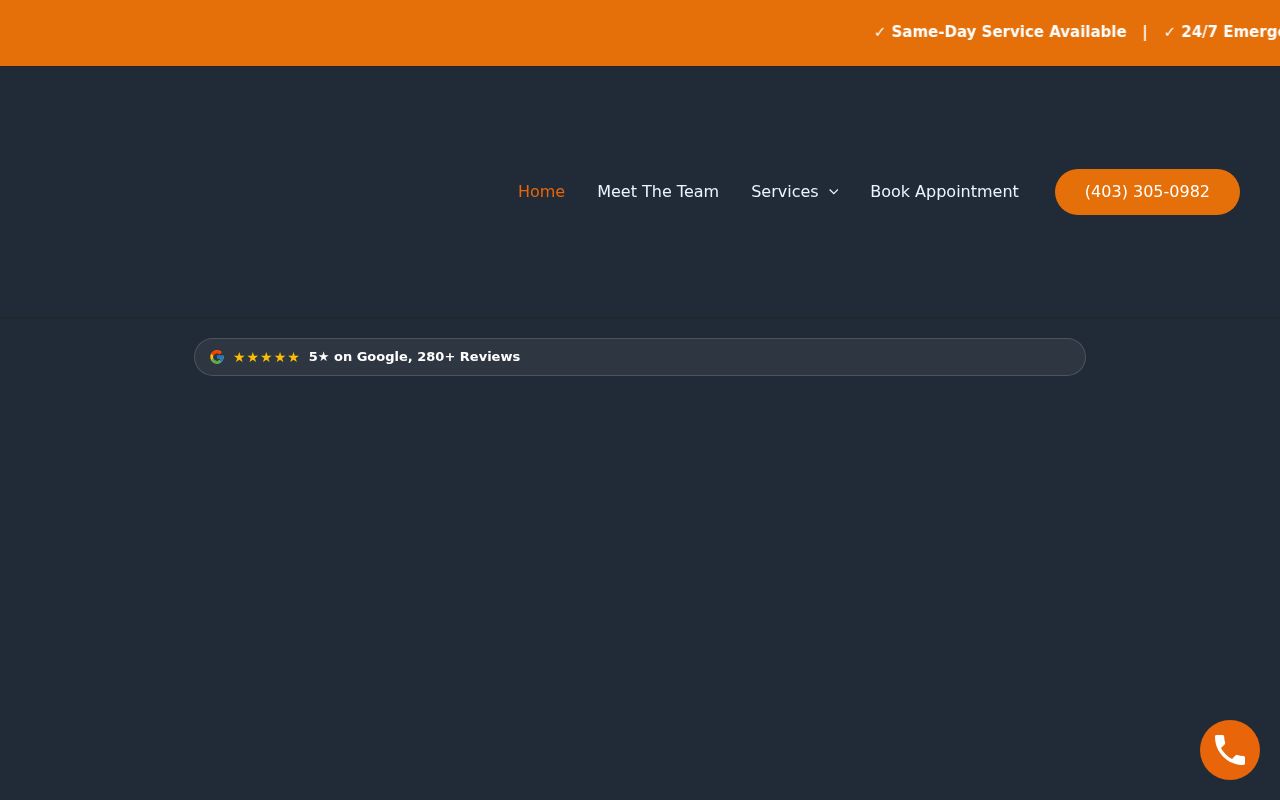Open the Meet The Team page
The width and height of the screenshot is (1280, 800).
tap(658, 191)
